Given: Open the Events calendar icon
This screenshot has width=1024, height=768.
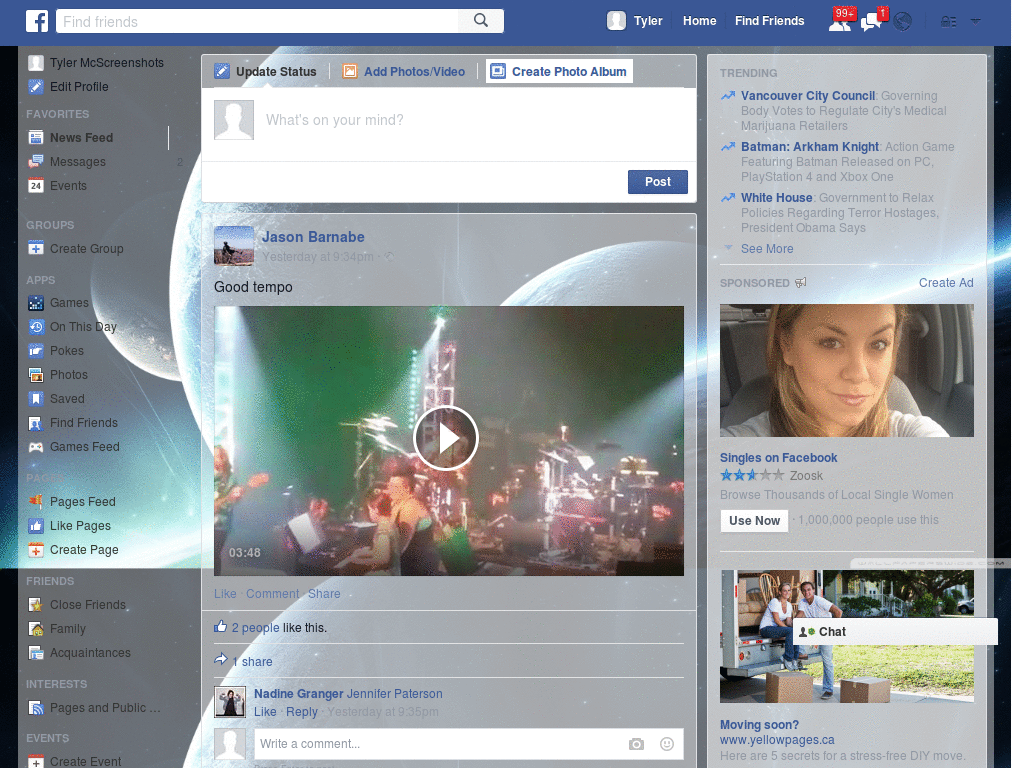Looking at the screenshot, I should pos(36,185).
